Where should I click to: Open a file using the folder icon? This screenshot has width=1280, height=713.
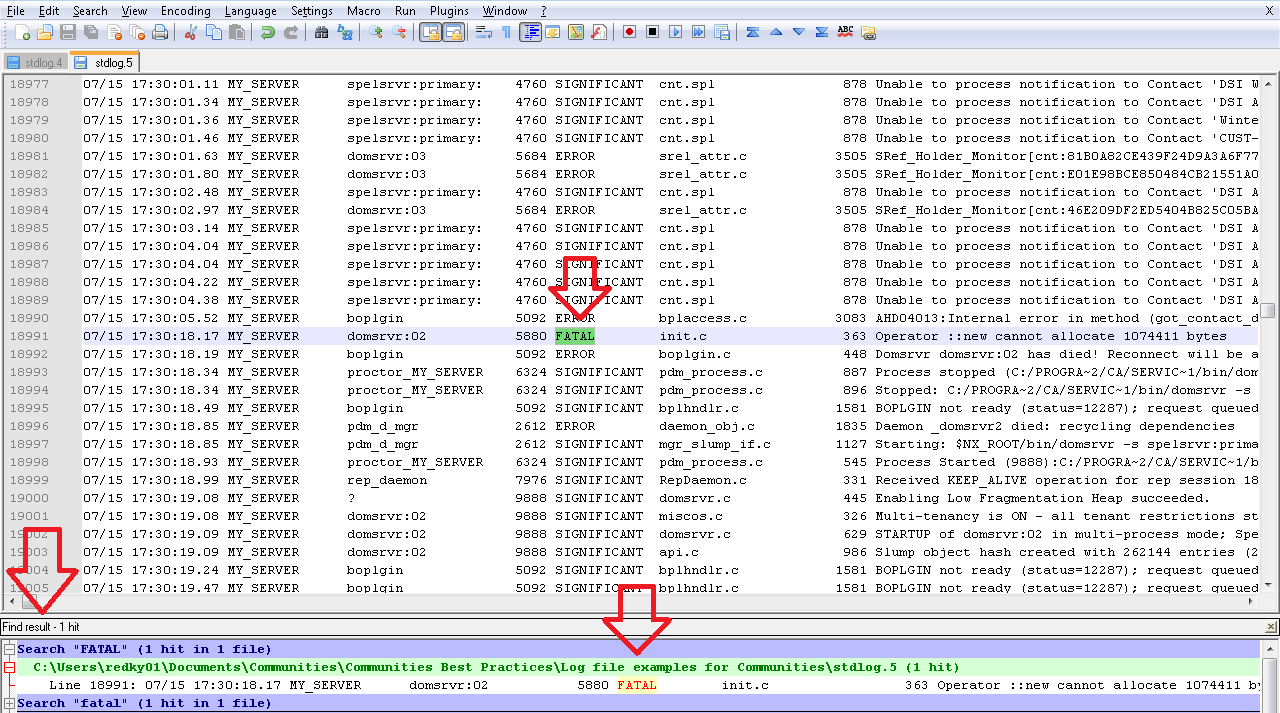coord(44,32)
